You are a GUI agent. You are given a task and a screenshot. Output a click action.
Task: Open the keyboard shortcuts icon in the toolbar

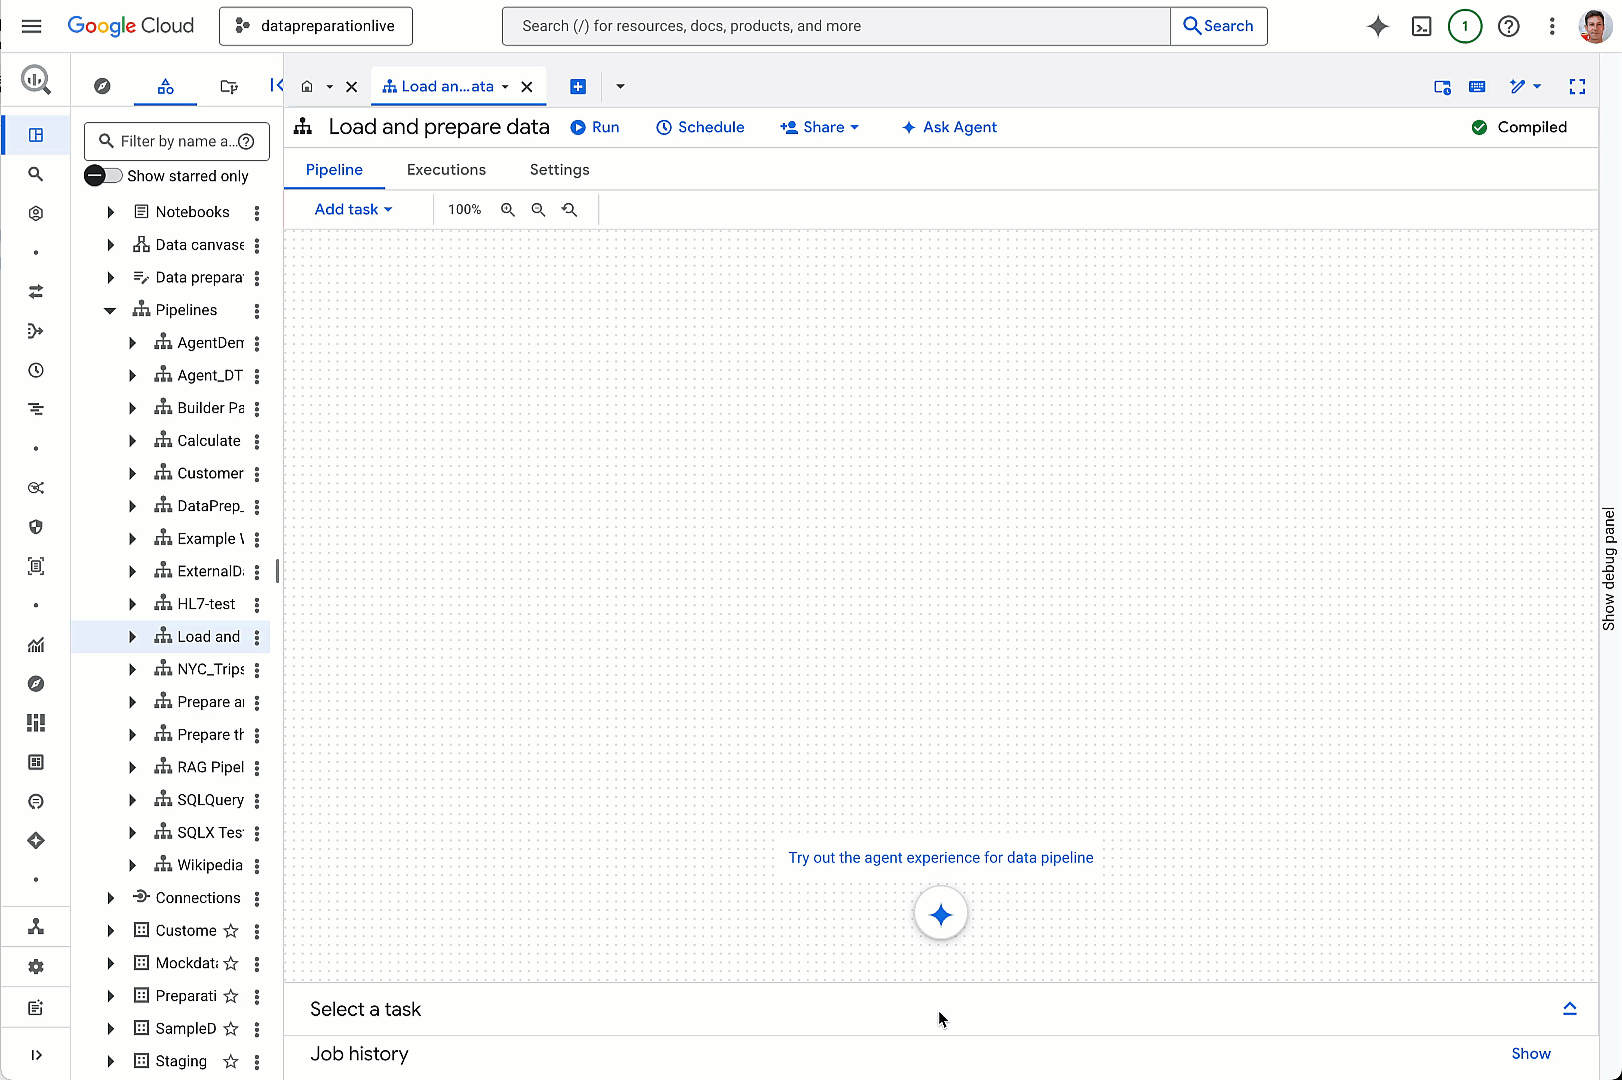click(1477, 87)
